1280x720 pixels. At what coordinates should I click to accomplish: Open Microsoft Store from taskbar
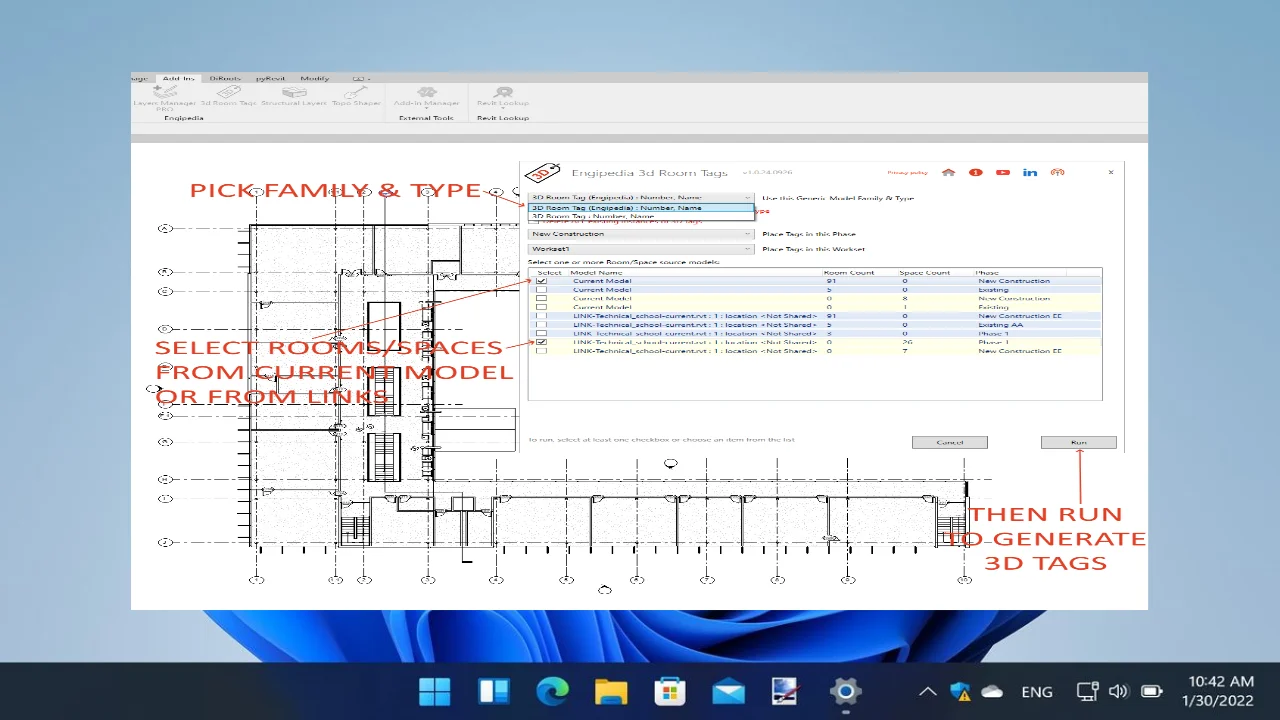(x=670, y=691)
